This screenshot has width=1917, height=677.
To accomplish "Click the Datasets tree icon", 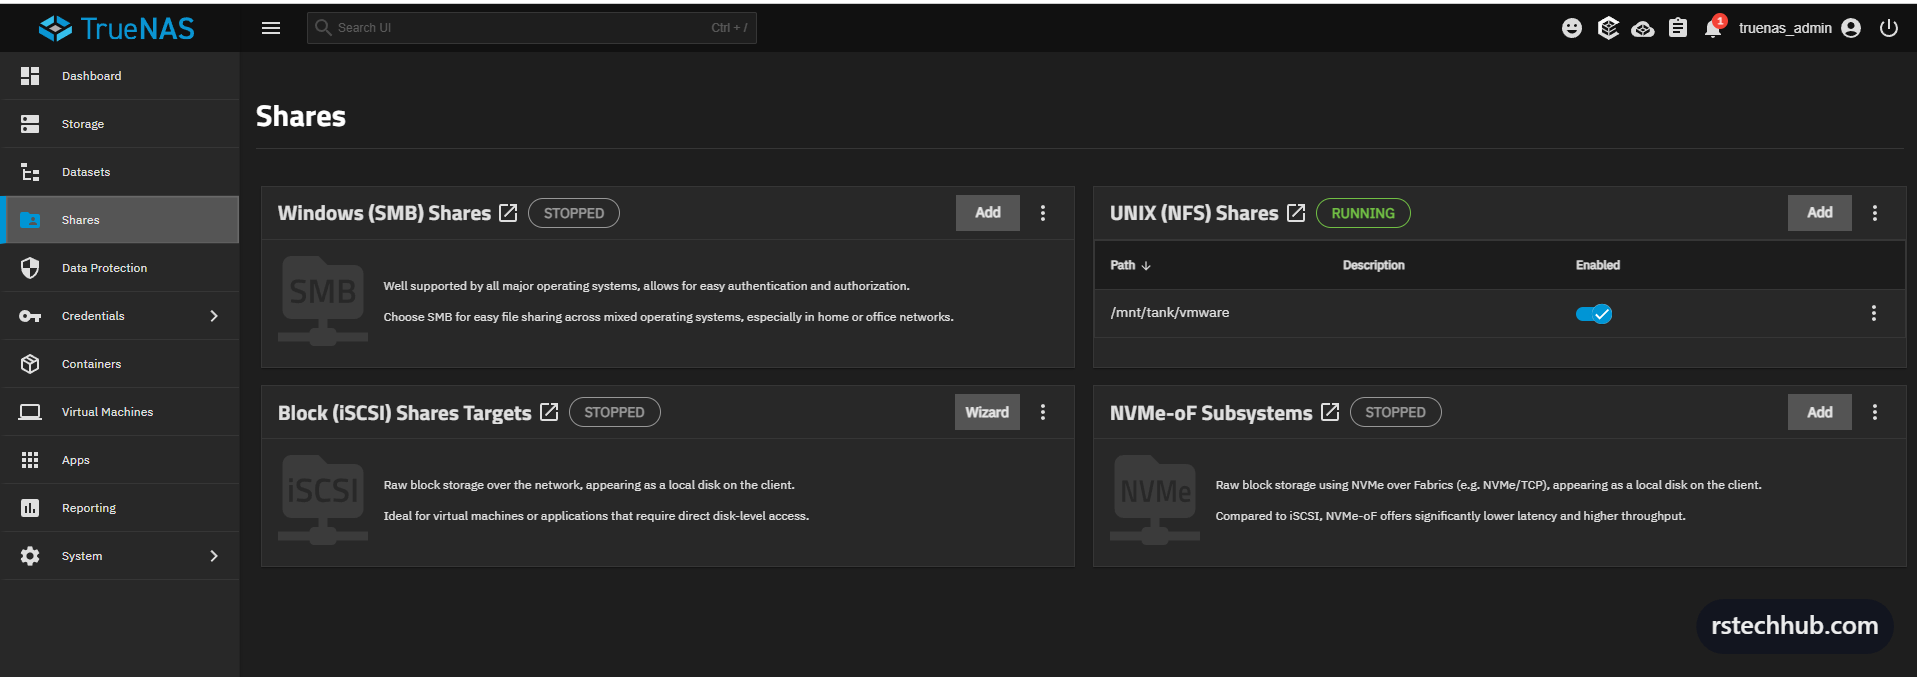I will 30,172.
